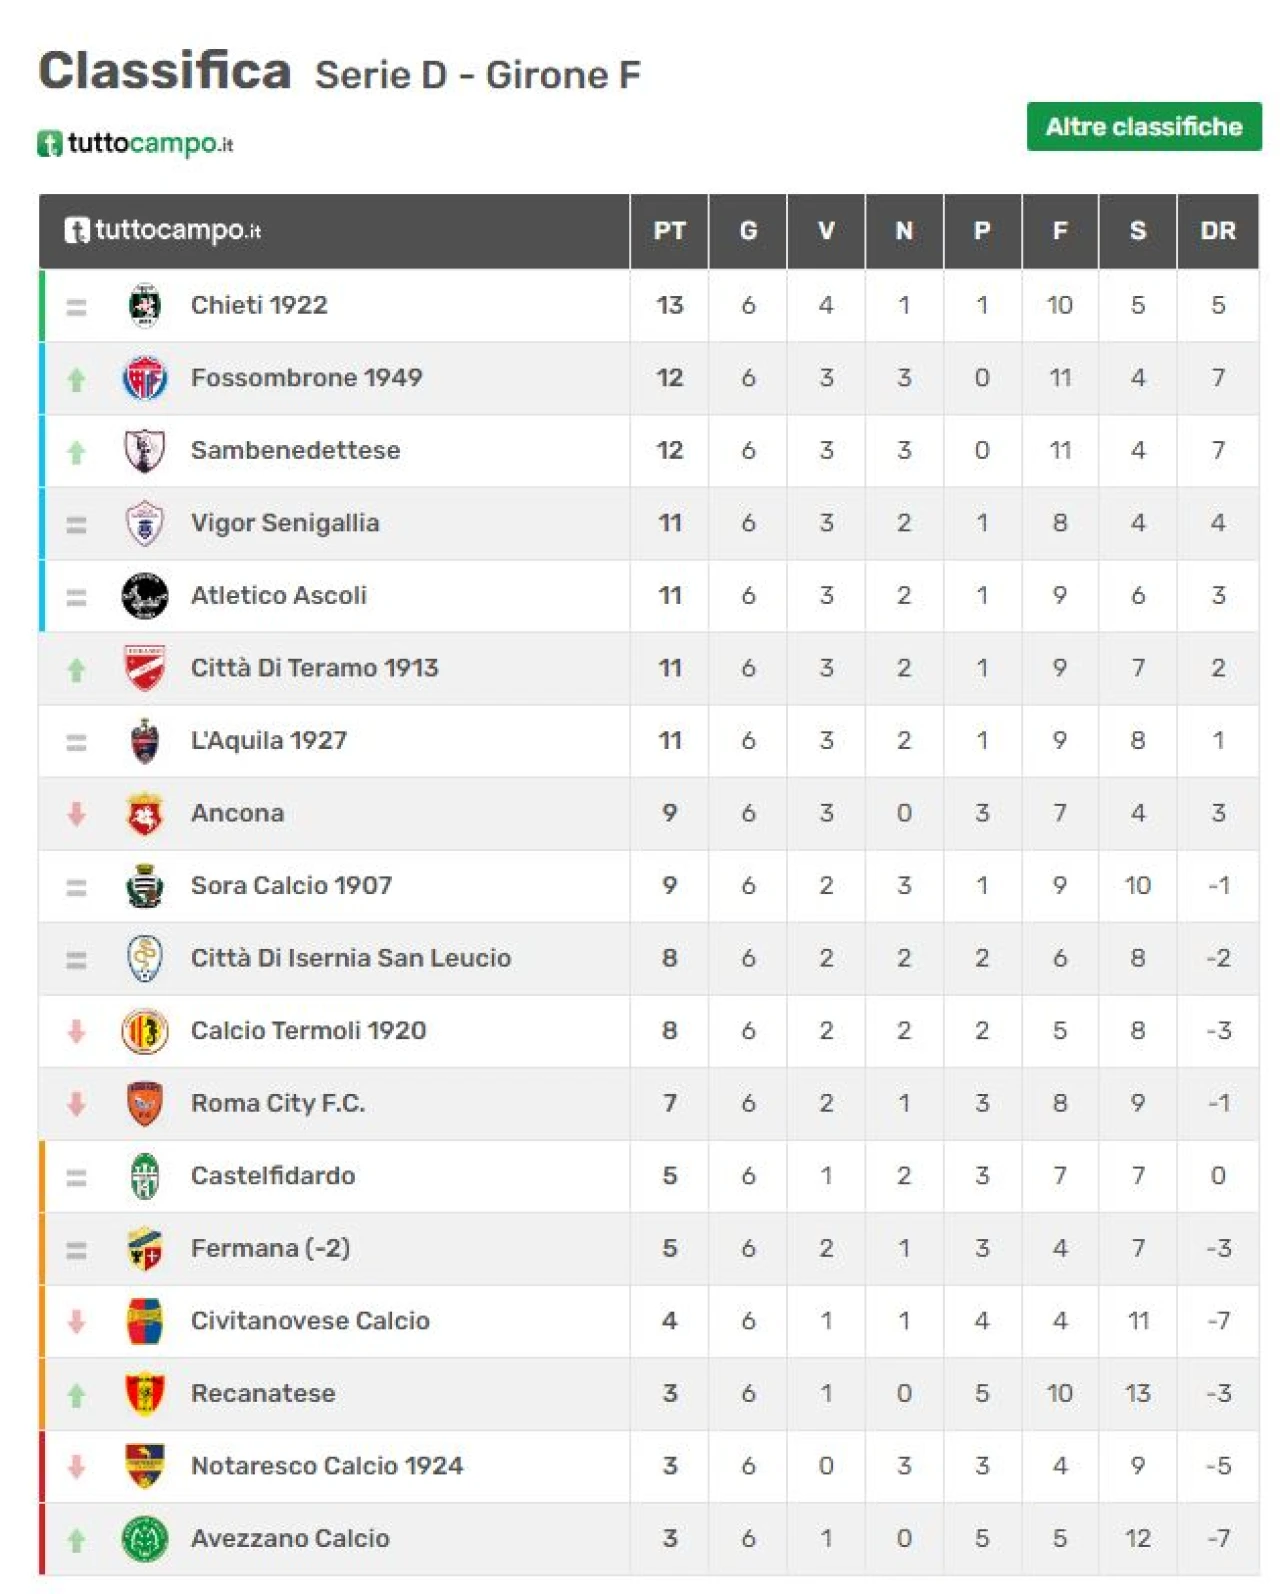Click the green up arrow beside Città Di Teramo
1280x1594 pixels.
coord(76,670)
